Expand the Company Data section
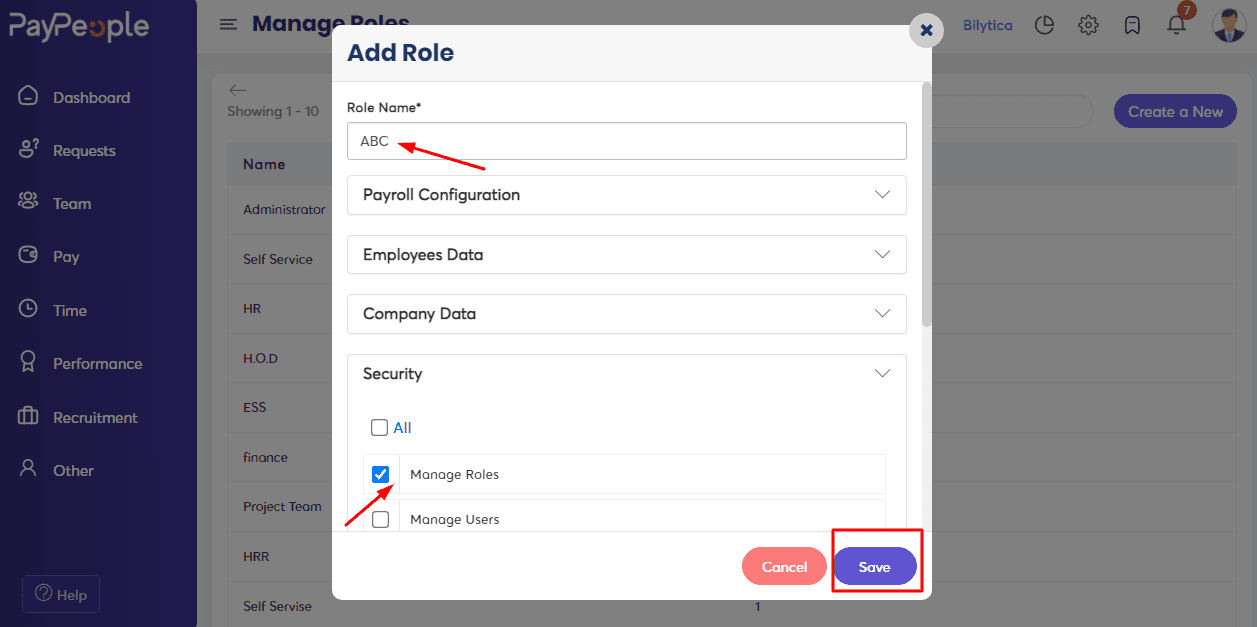 [x=627, y=314]
